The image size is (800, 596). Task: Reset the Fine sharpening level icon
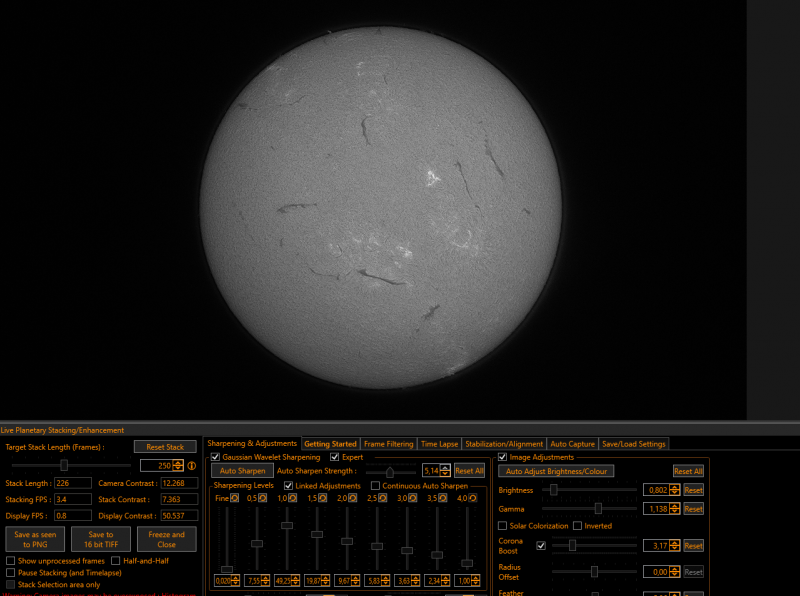click(x=234, y=498)
